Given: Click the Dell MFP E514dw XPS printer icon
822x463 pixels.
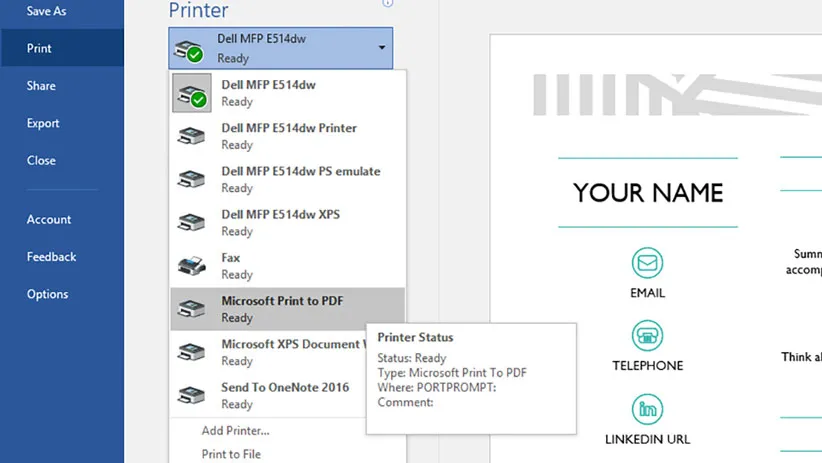Looking at the screenshot, I should 191,223.
